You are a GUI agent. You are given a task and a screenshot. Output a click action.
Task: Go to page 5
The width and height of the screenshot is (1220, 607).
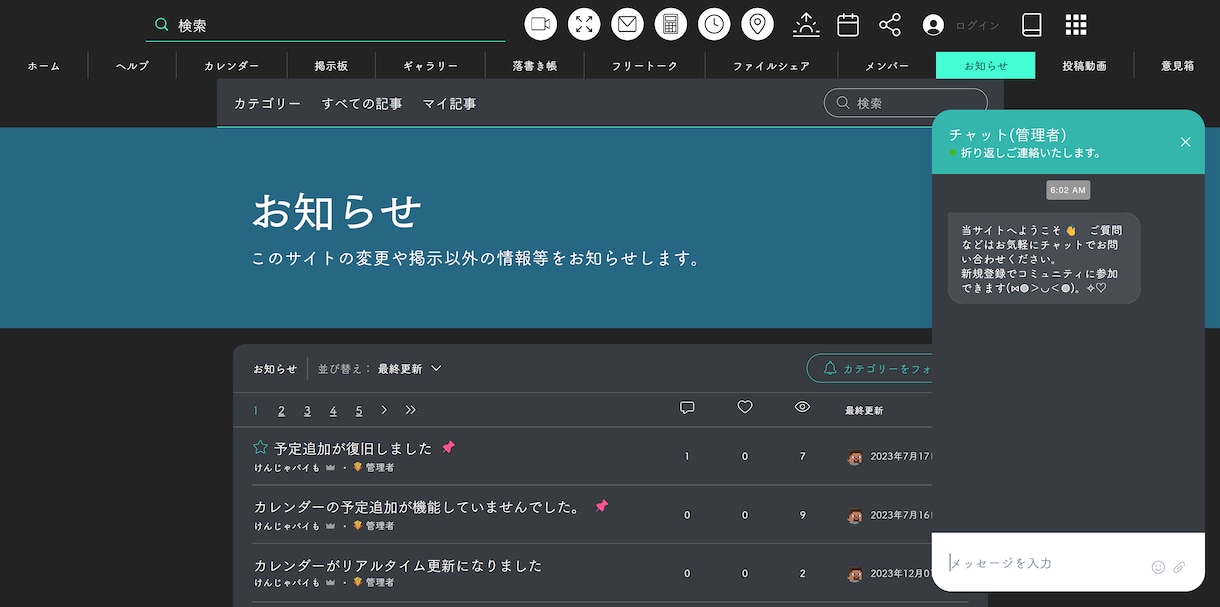pyautogui.click(x=359, y=410)
